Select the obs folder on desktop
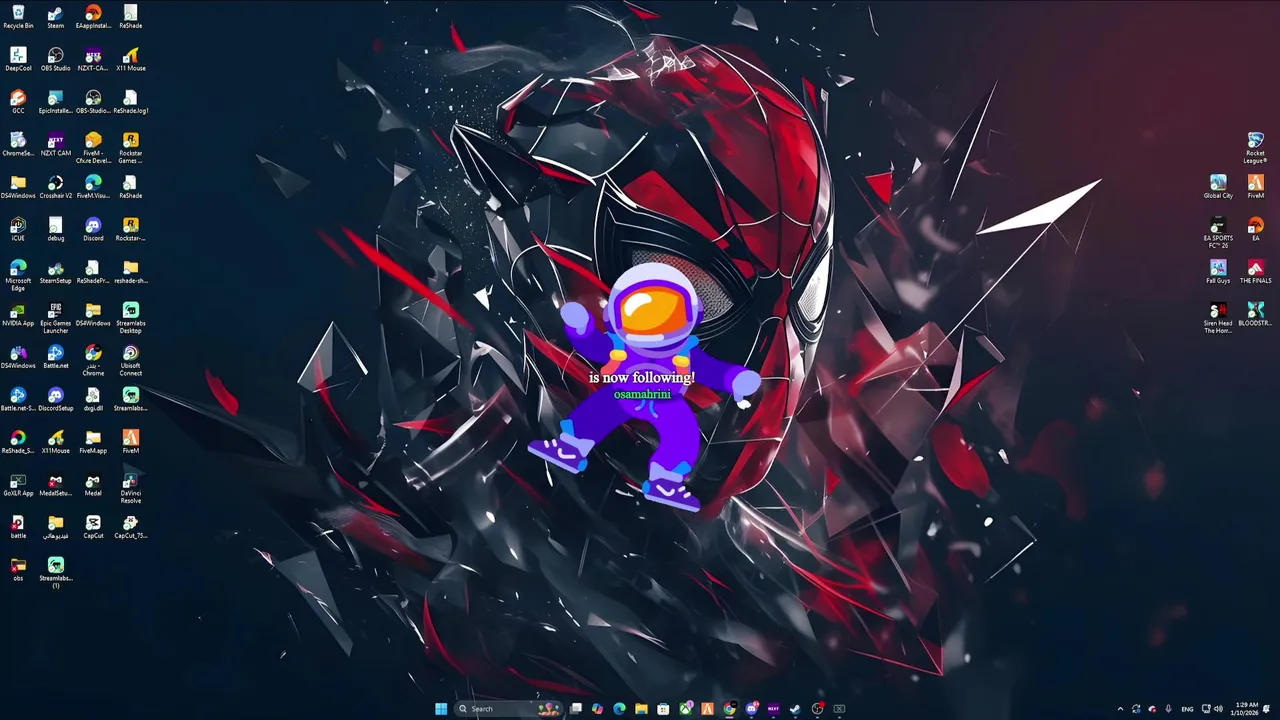 (x=18, y=569)
